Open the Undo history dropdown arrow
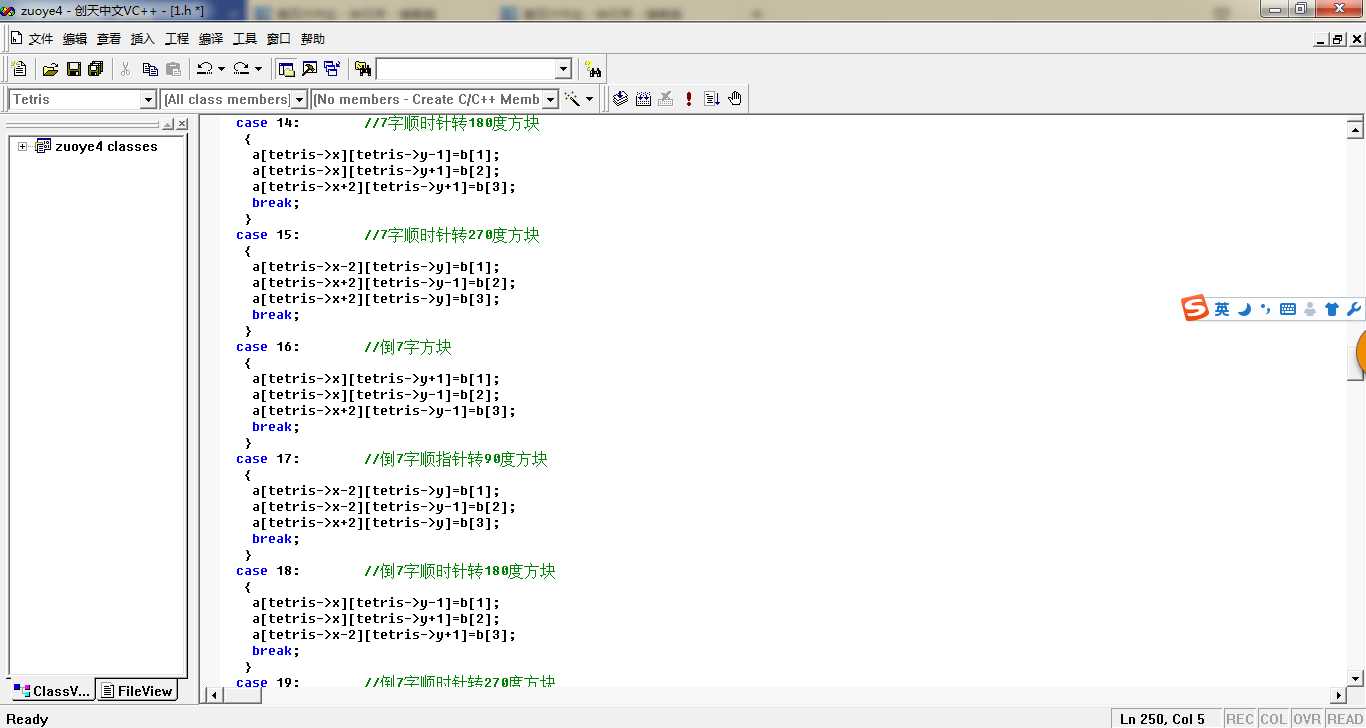Image resolution: width=1366 pixels, height=728 pixels. 221,69
